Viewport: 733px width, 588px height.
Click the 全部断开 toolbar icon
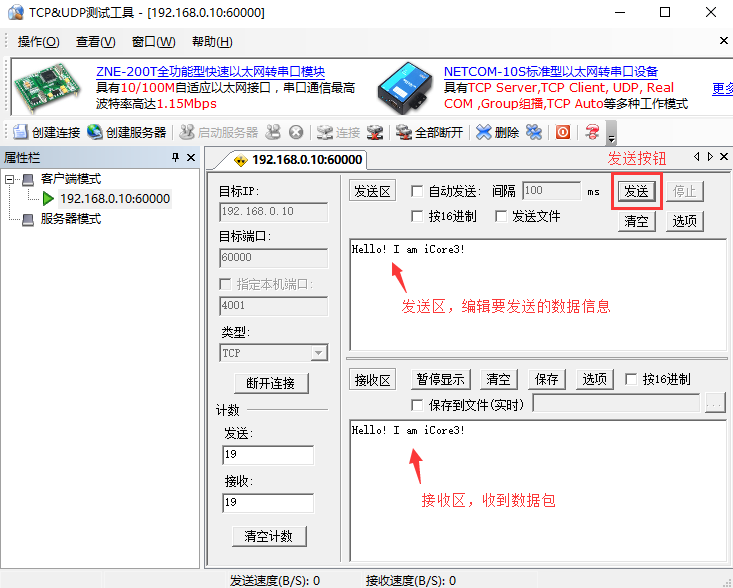tap(404, 132)
